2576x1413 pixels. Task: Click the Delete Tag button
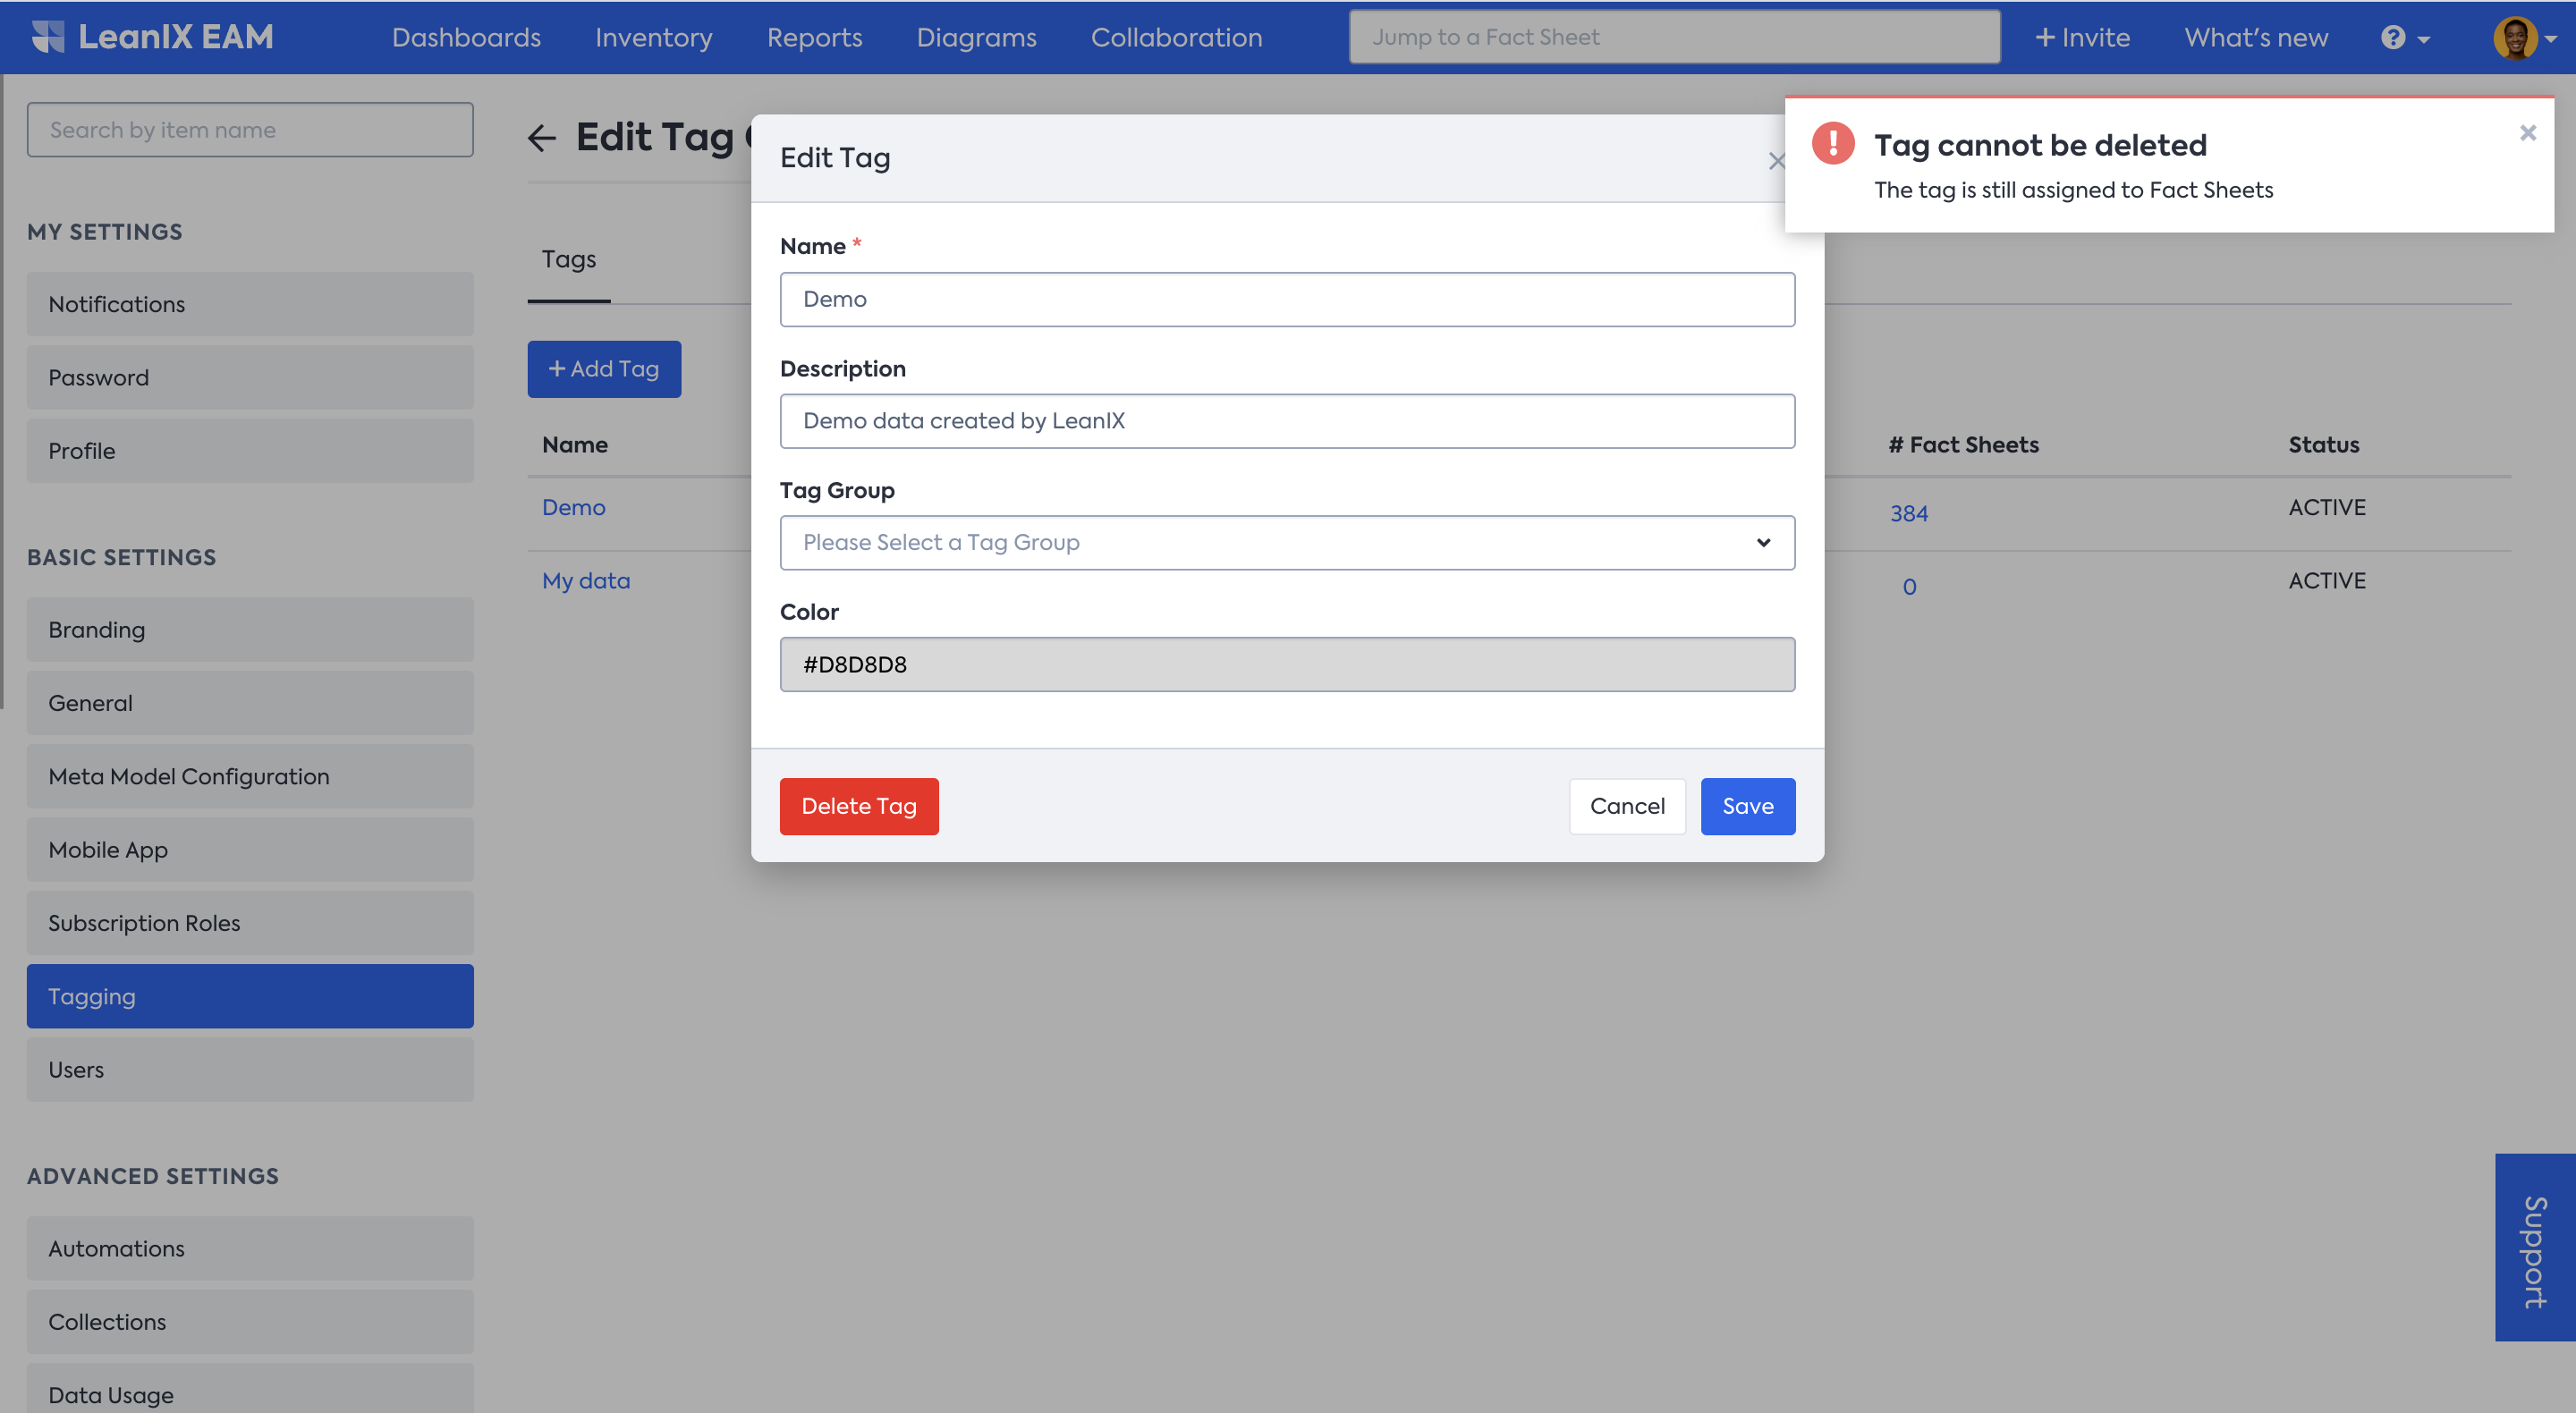point(858,806)
